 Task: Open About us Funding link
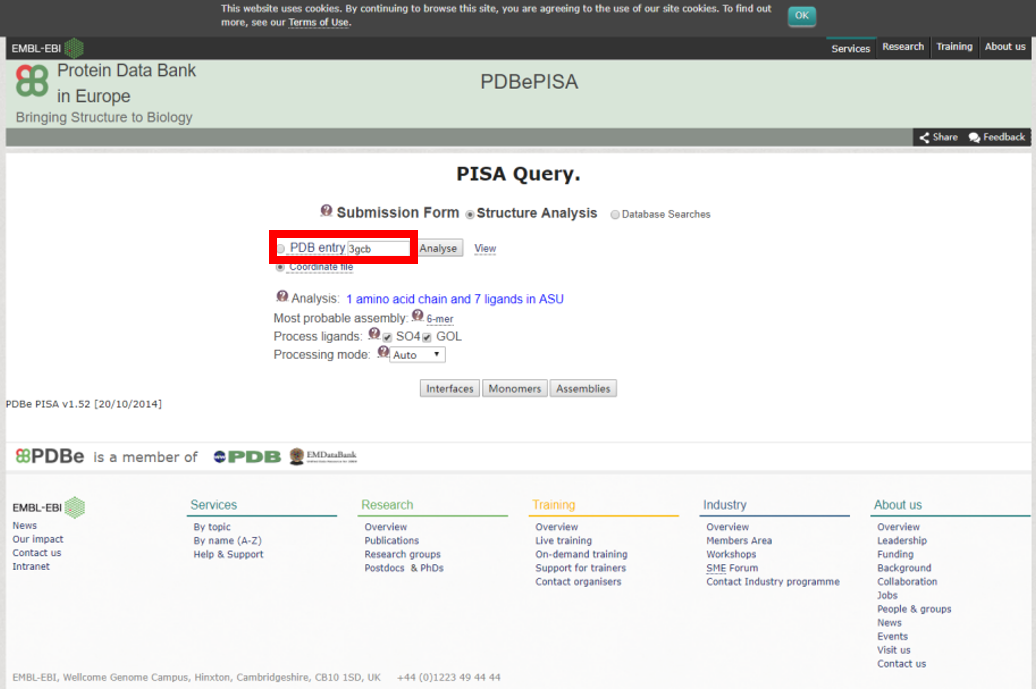[895, 555]
